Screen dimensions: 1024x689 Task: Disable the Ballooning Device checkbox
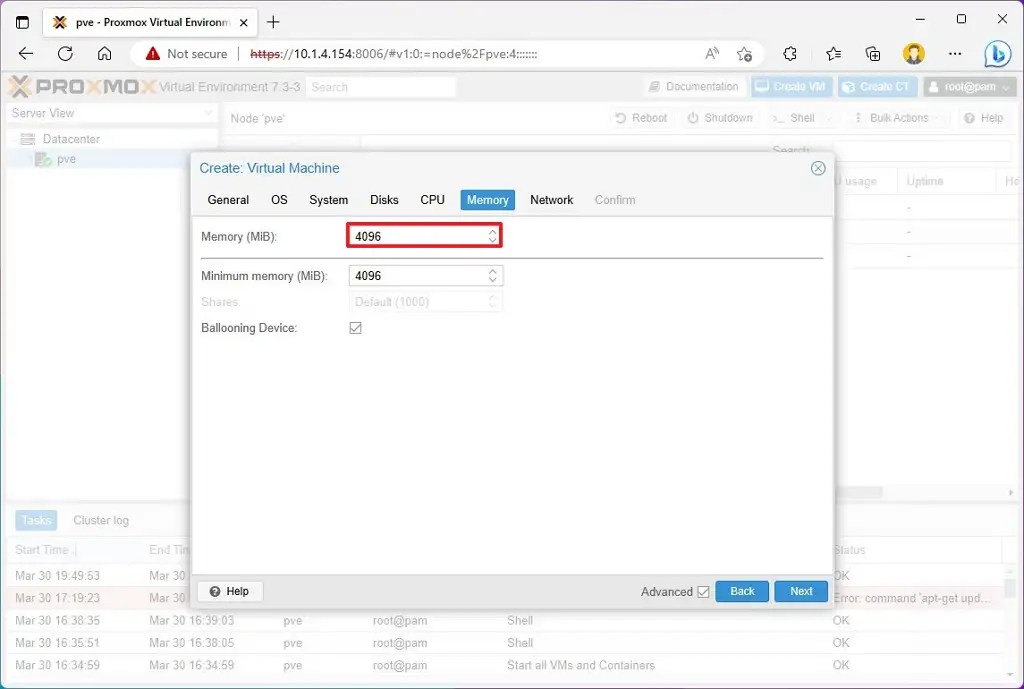point(355,327)
